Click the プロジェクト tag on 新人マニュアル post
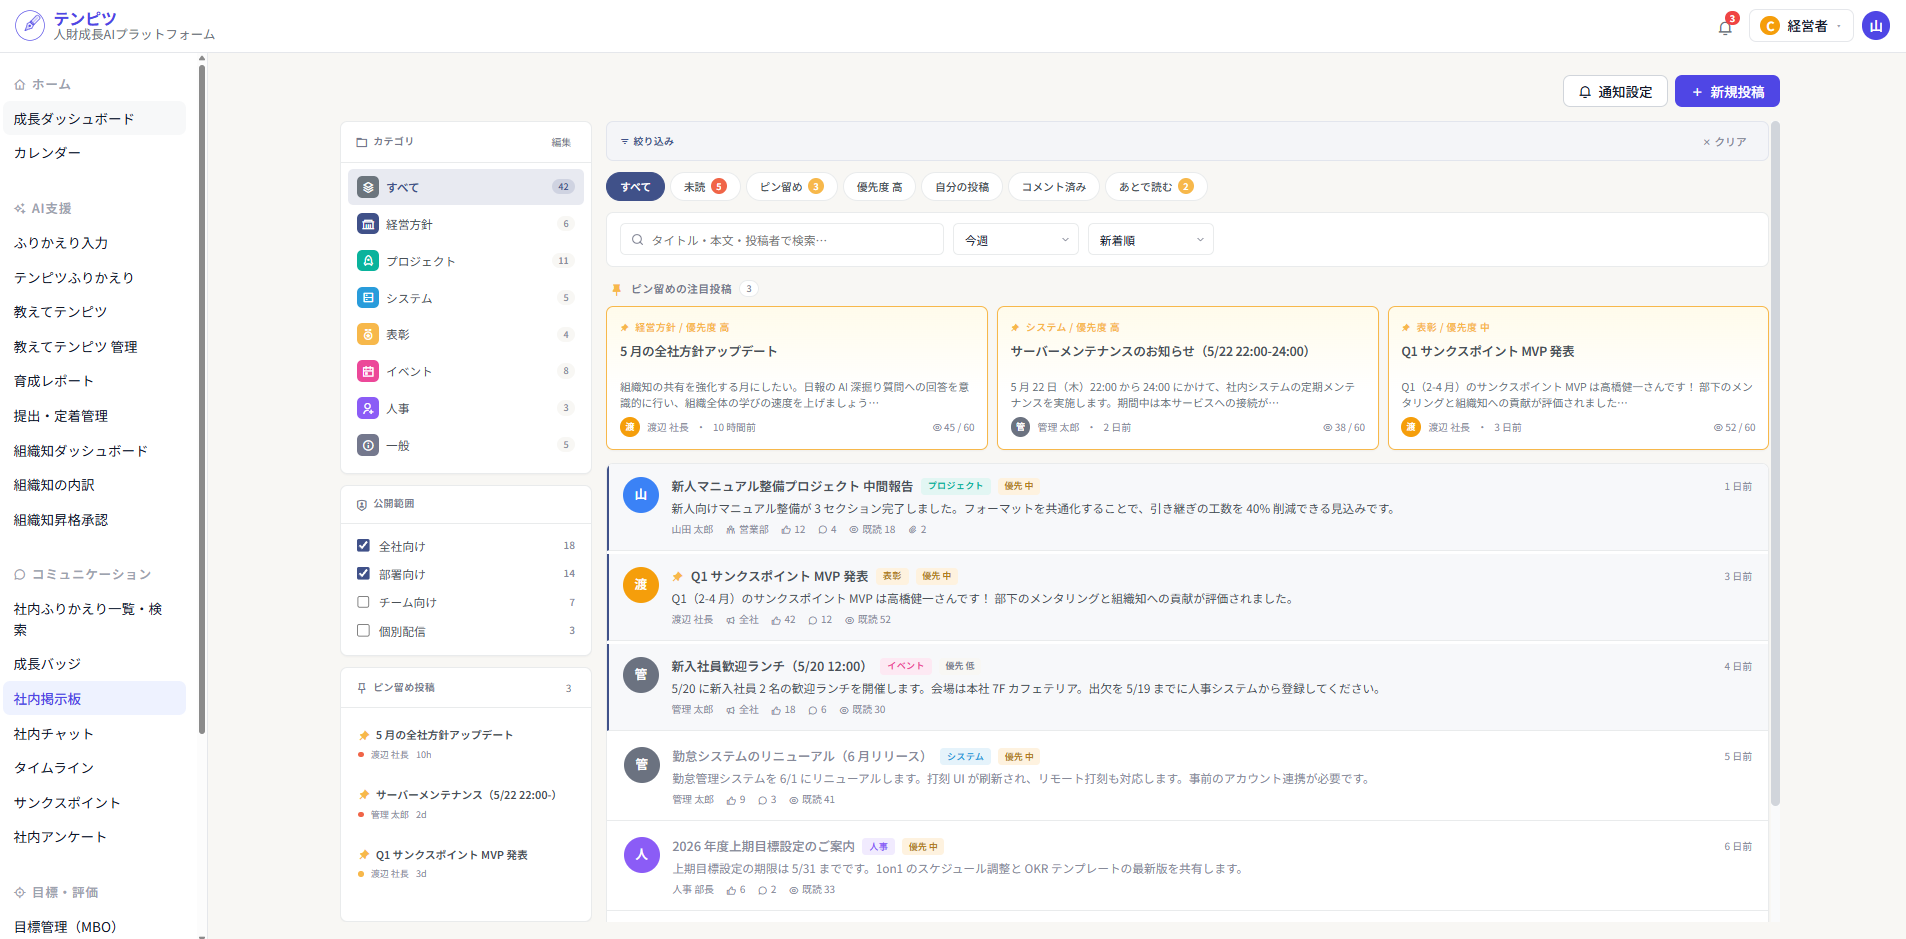The image size is (1906, 939). coord(955,486)
